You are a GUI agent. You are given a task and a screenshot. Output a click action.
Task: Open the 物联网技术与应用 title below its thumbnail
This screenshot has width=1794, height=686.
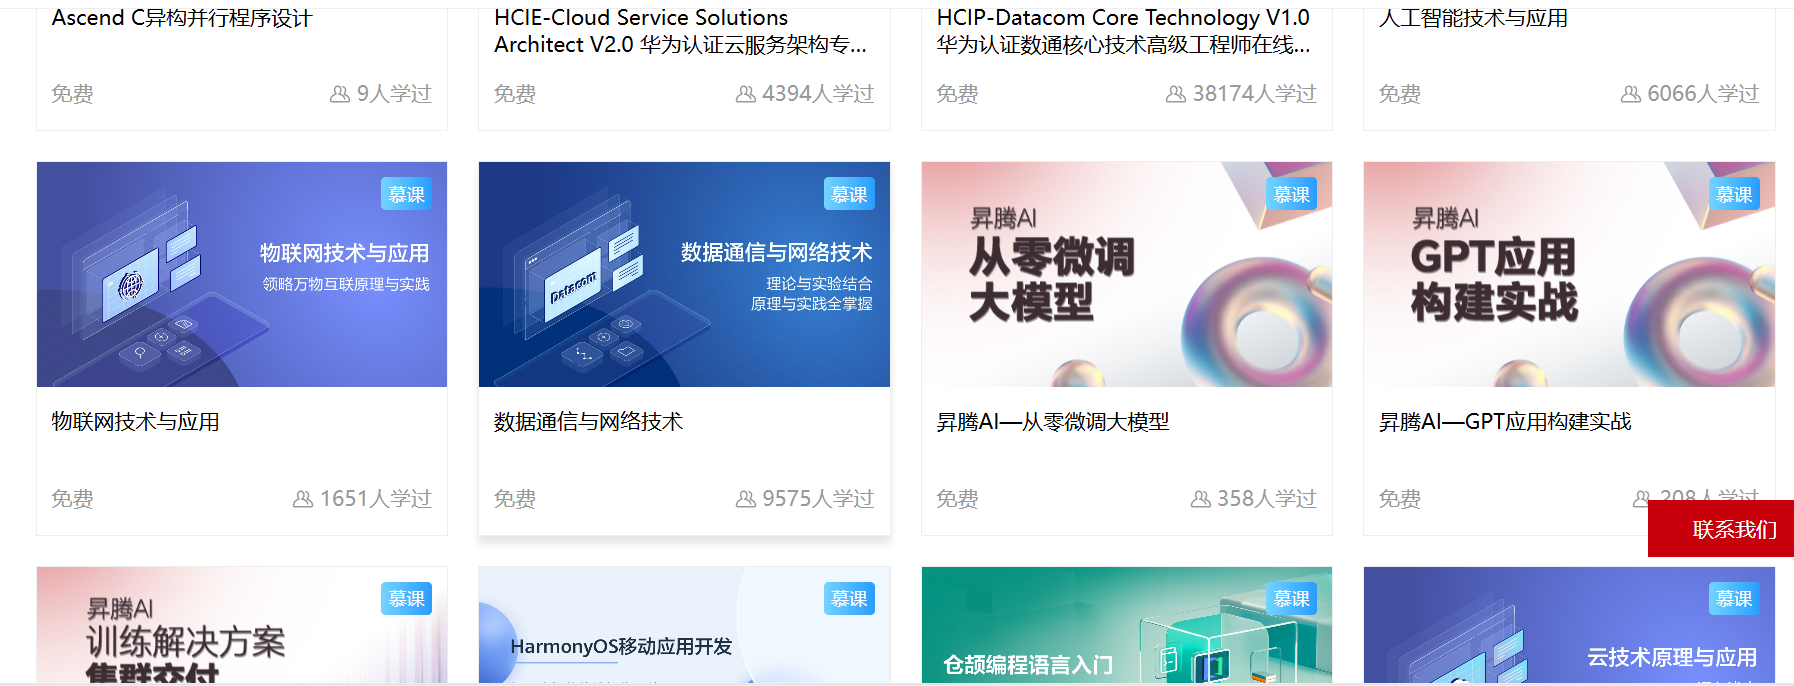[136, 422]
